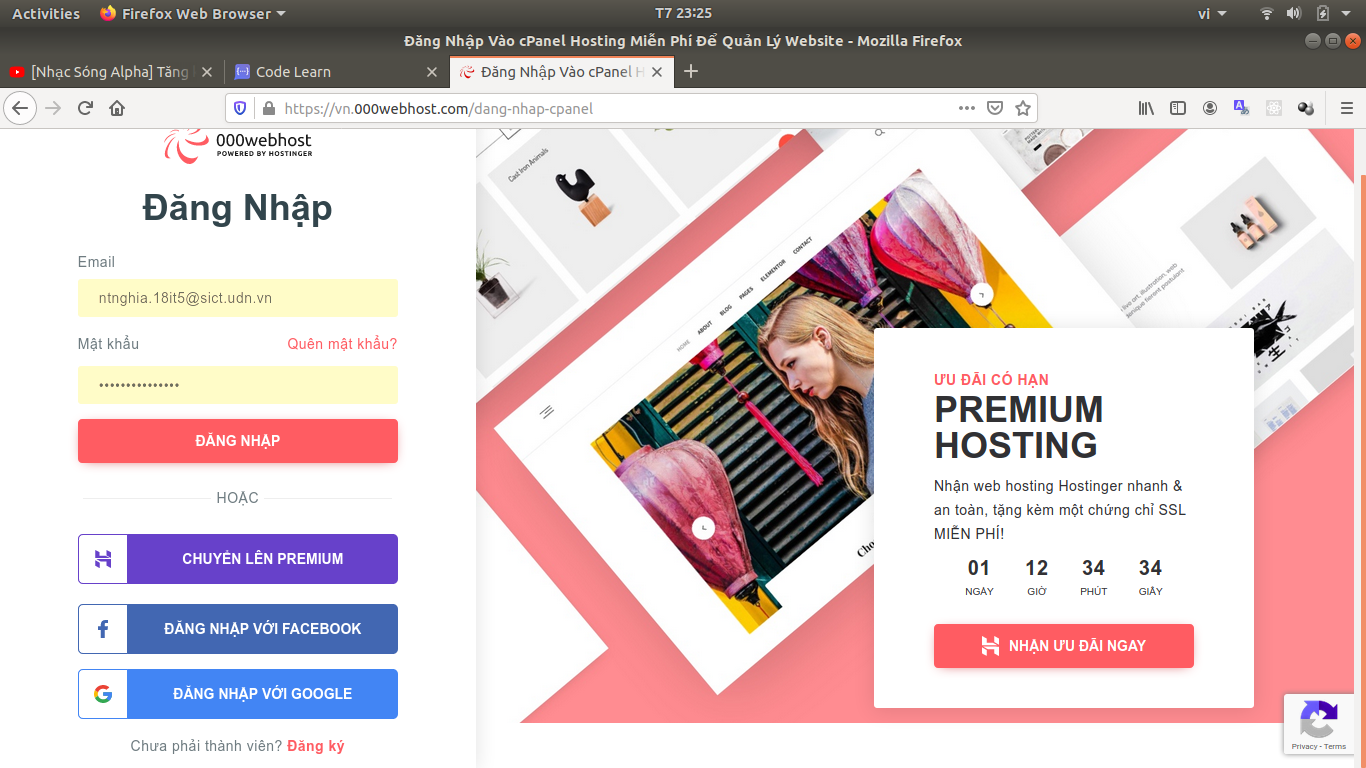Open a new tab with plus

click(x=690, y=71)
